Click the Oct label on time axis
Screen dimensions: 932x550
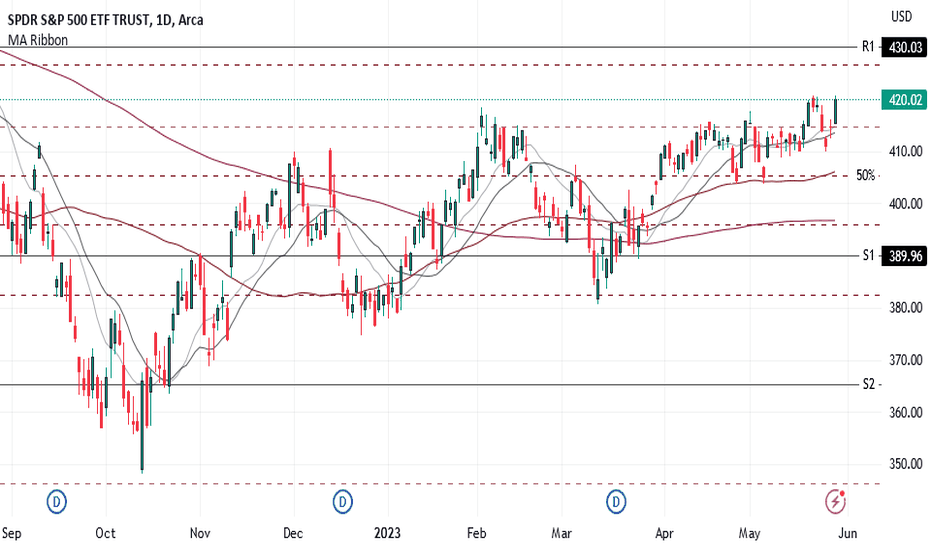[x=105, y=533]
